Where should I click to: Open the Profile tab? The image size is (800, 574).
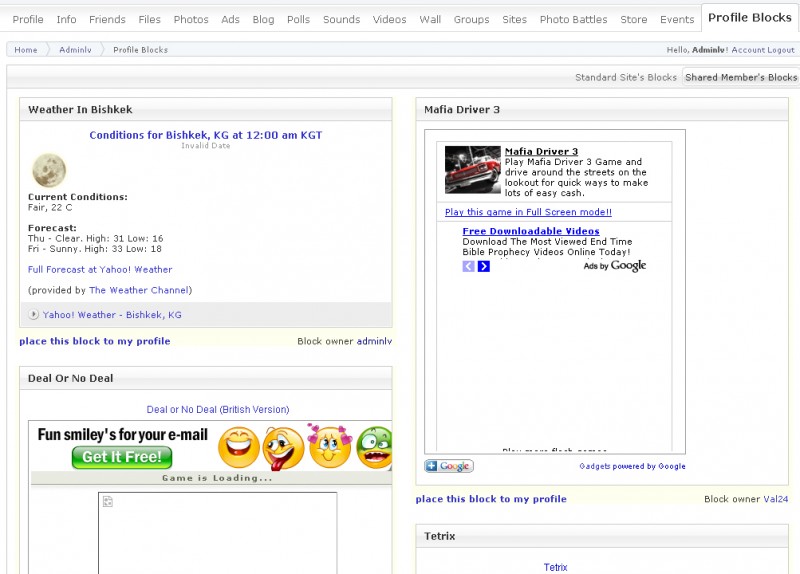point(28,19)
